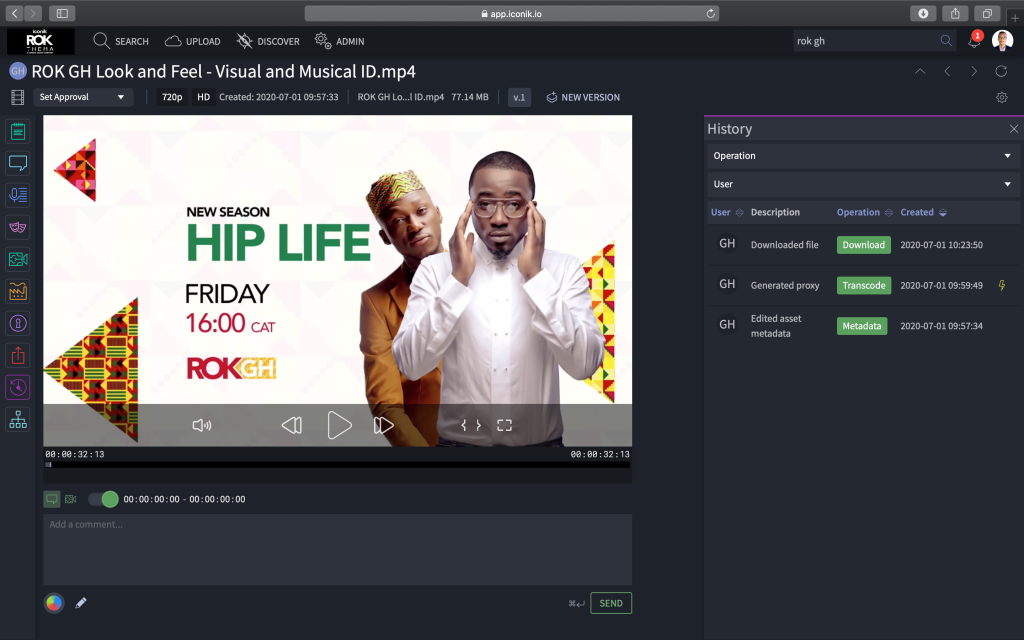
Task: Click NEW VERSION button
Action: click(x=583, y=97)
